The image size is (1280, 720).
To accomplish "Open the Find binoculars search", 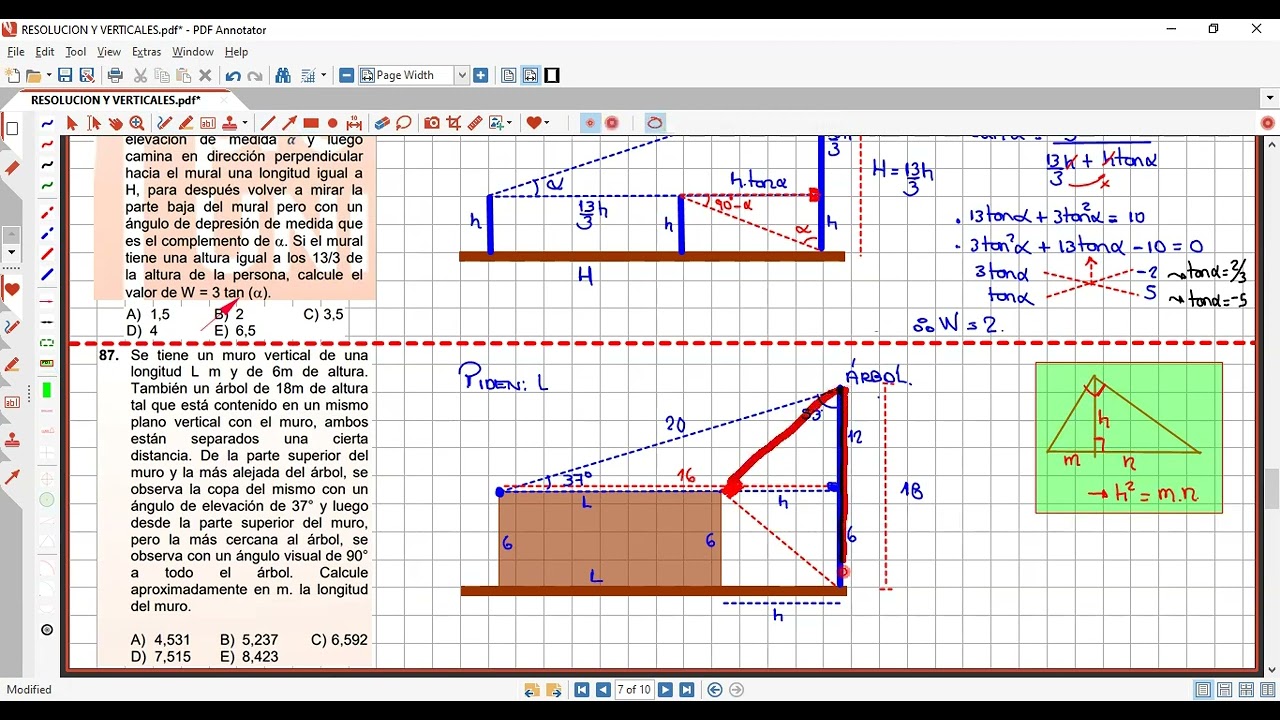I will pyautogui.click(x=283, y=75).
